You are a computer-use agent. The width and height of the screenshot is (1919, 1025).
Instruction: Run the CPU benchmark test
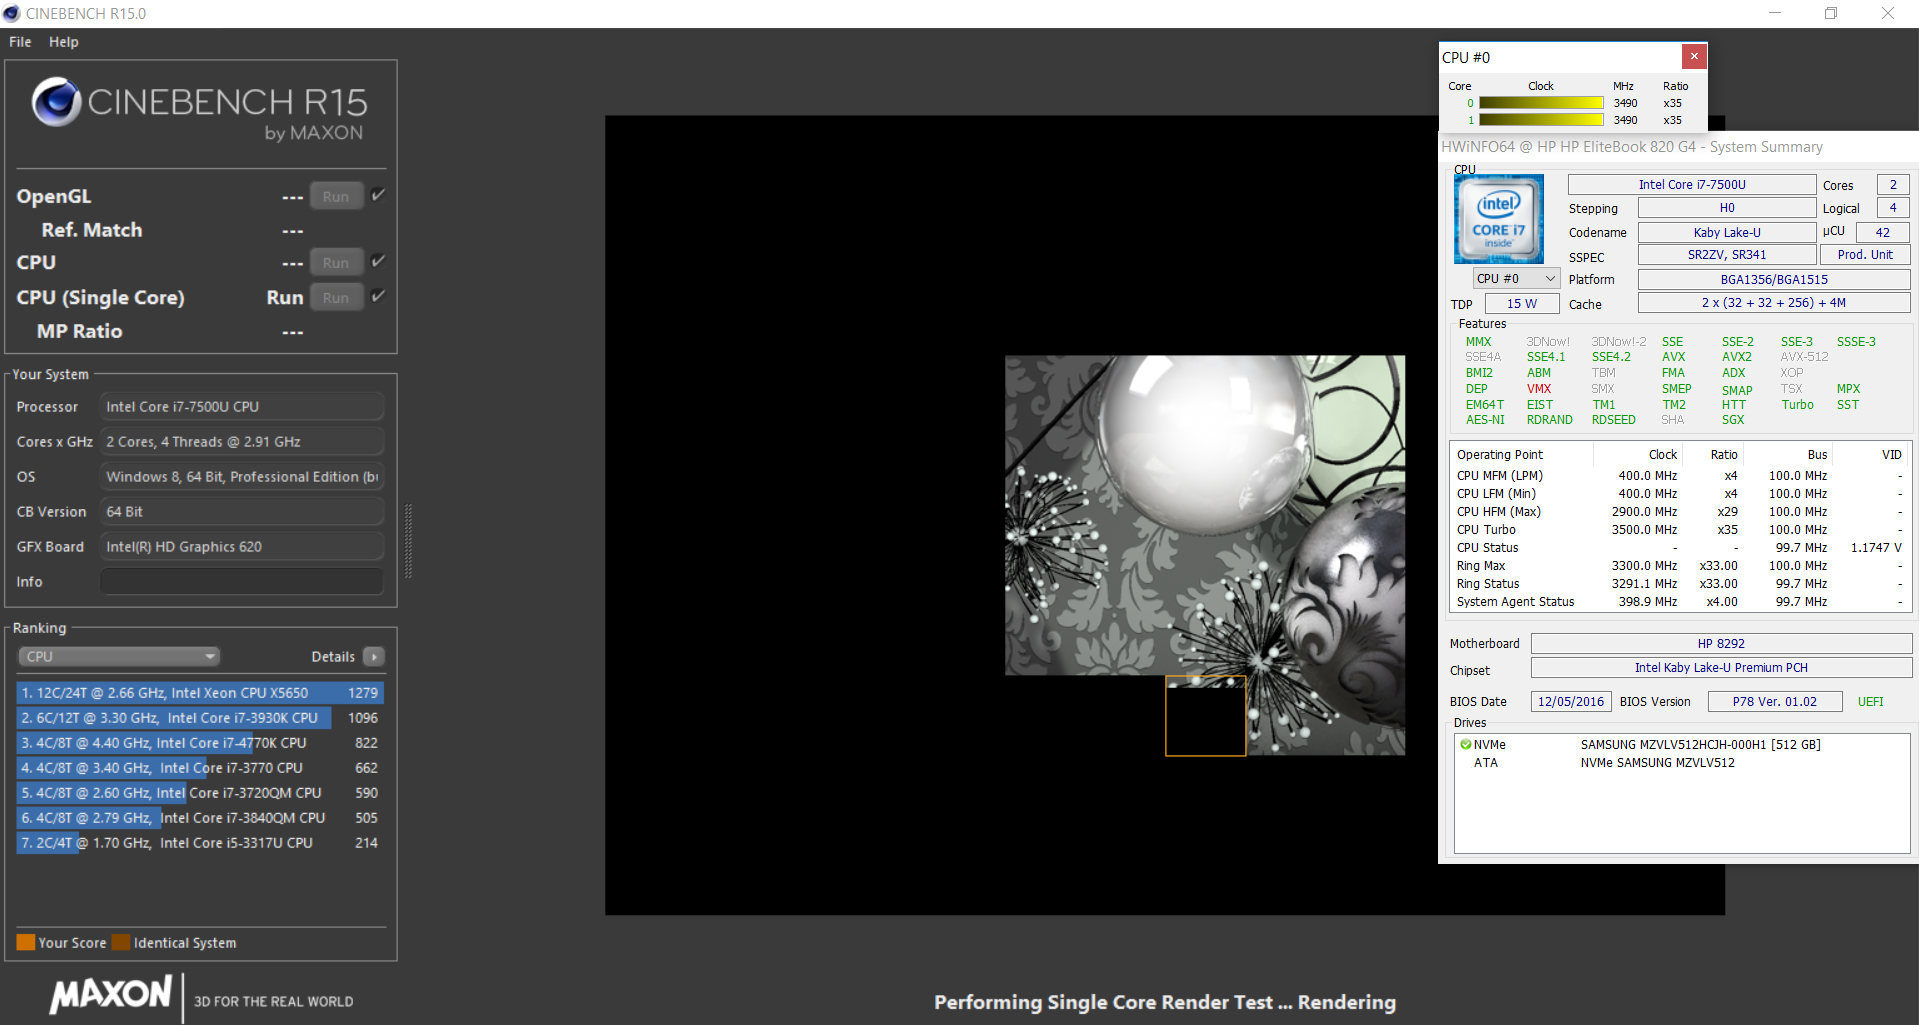coord(336,263)
